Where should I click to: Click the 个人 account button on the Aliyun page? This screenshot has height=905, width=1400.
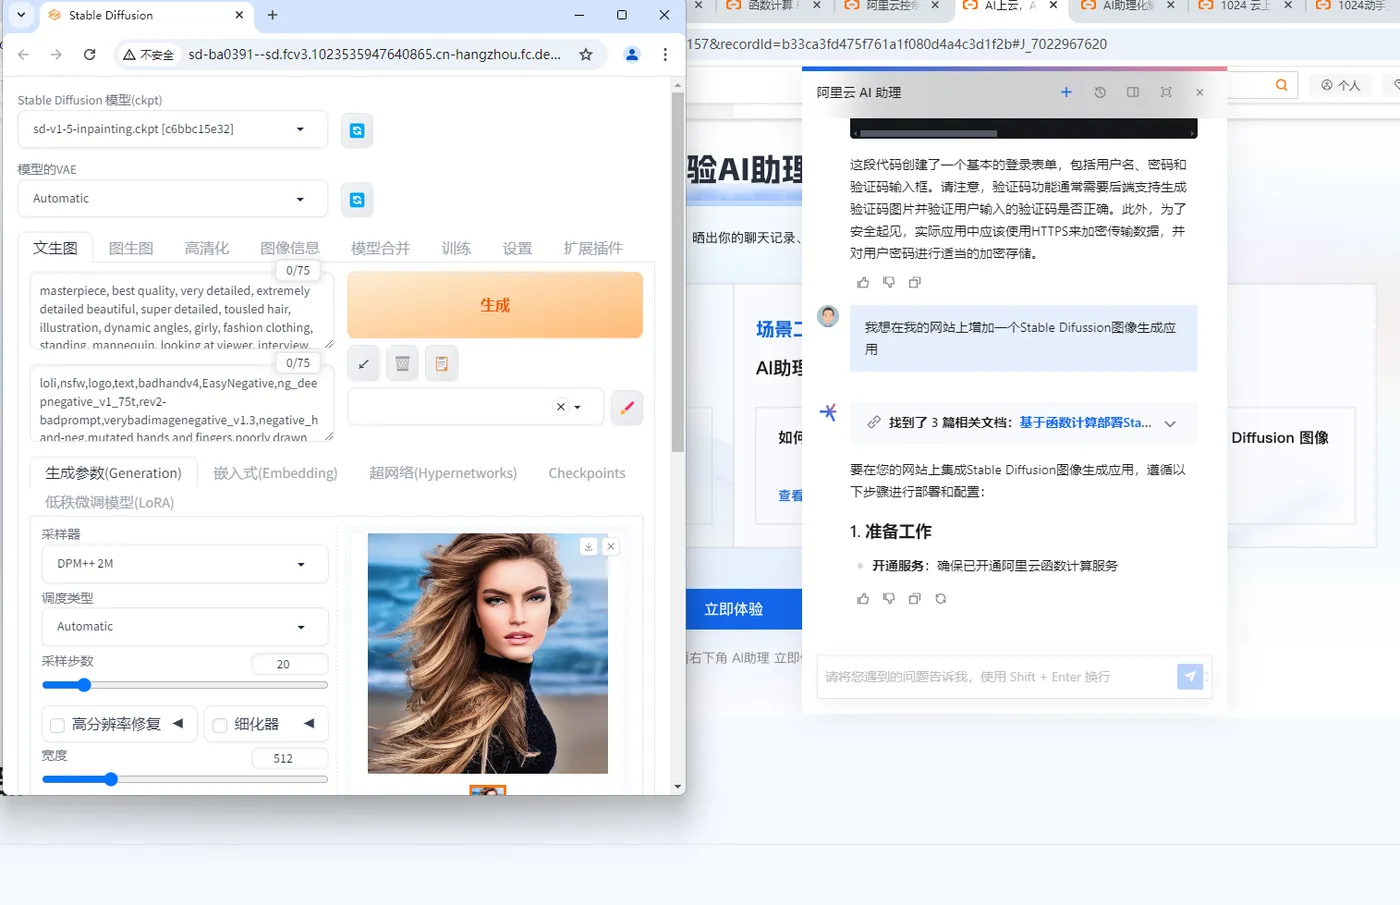(x=1342, y=86)
